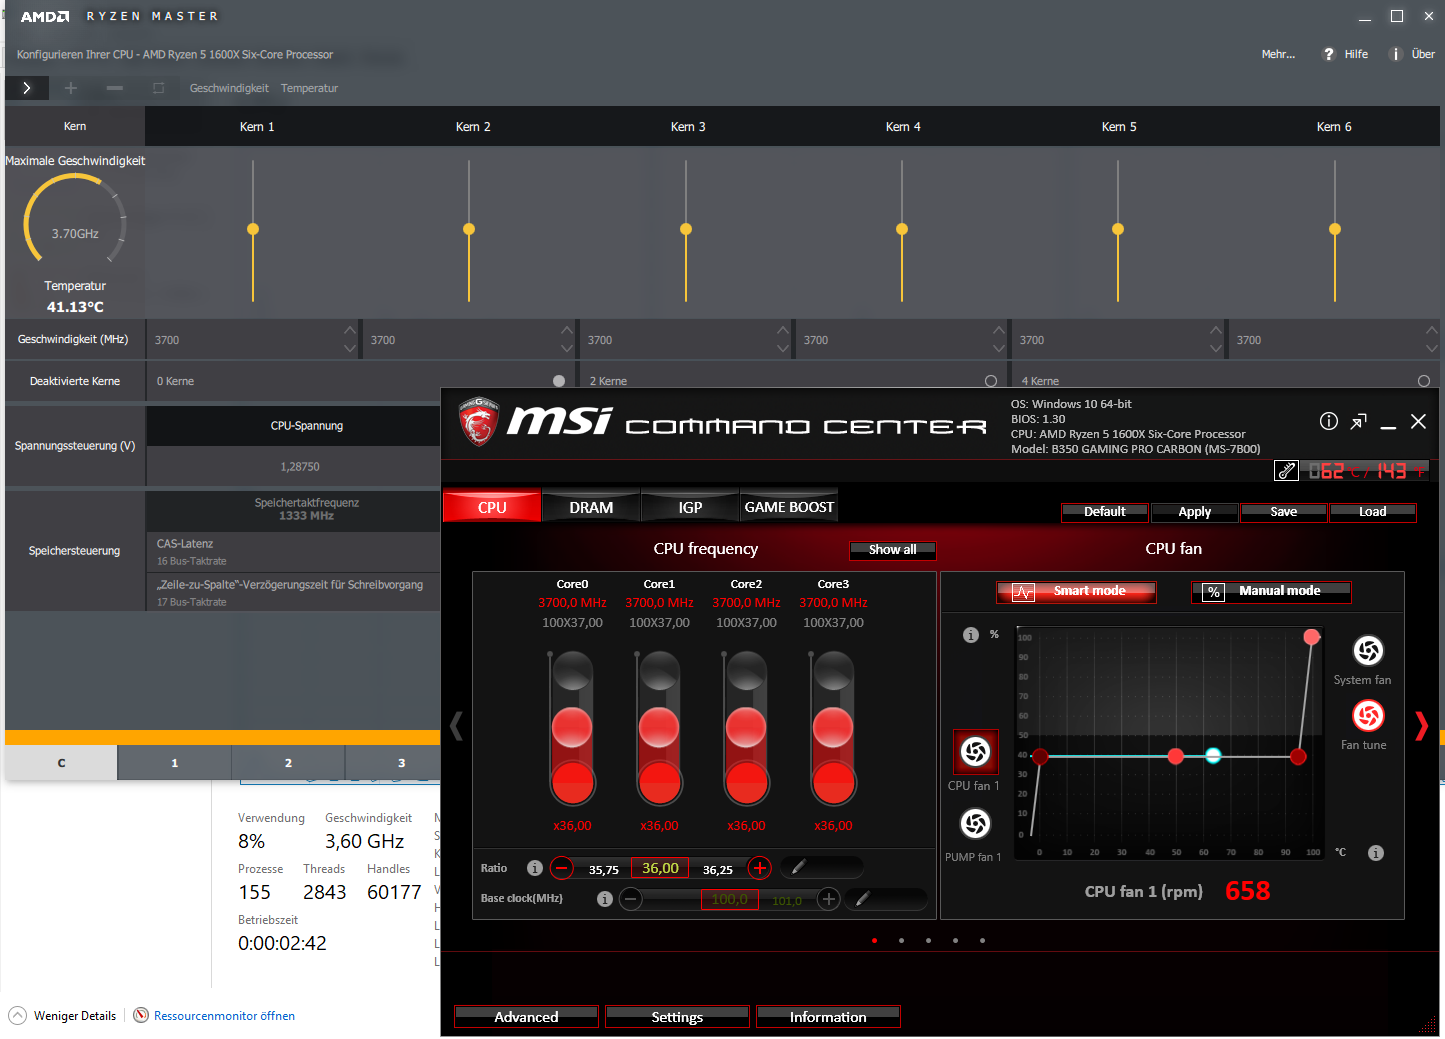
Task: Increase Kern 1 speed with up arrow
Action: tap(350, 330)
